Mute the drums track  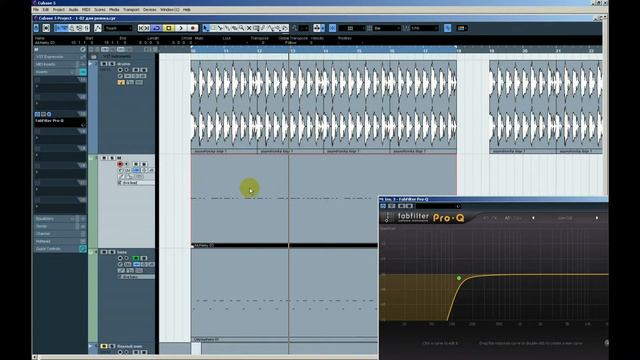(104, 64)
